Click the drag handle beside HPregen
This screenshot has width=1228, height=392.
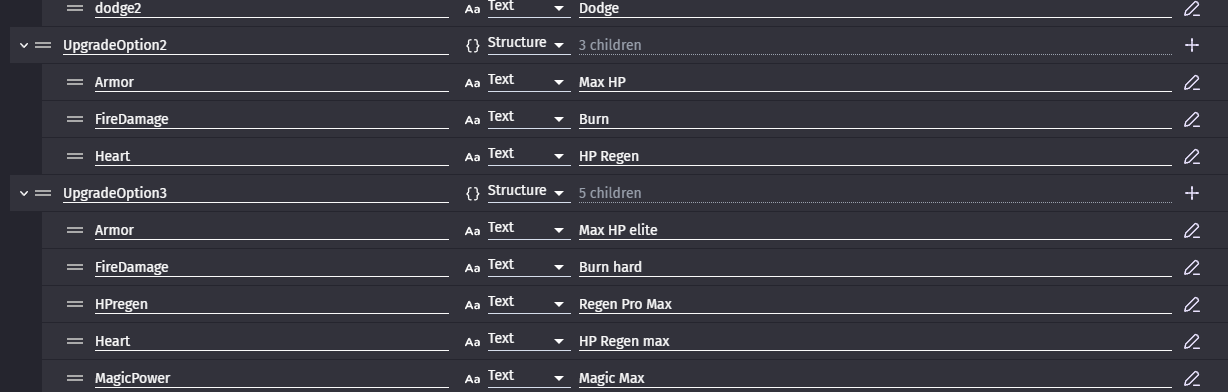tap(75, 304)
